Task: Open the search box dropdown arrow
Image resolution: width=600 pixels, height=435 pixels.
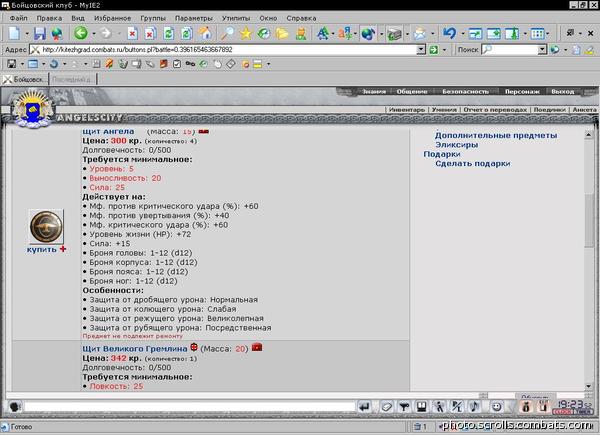Action: [x=542, y=49]
